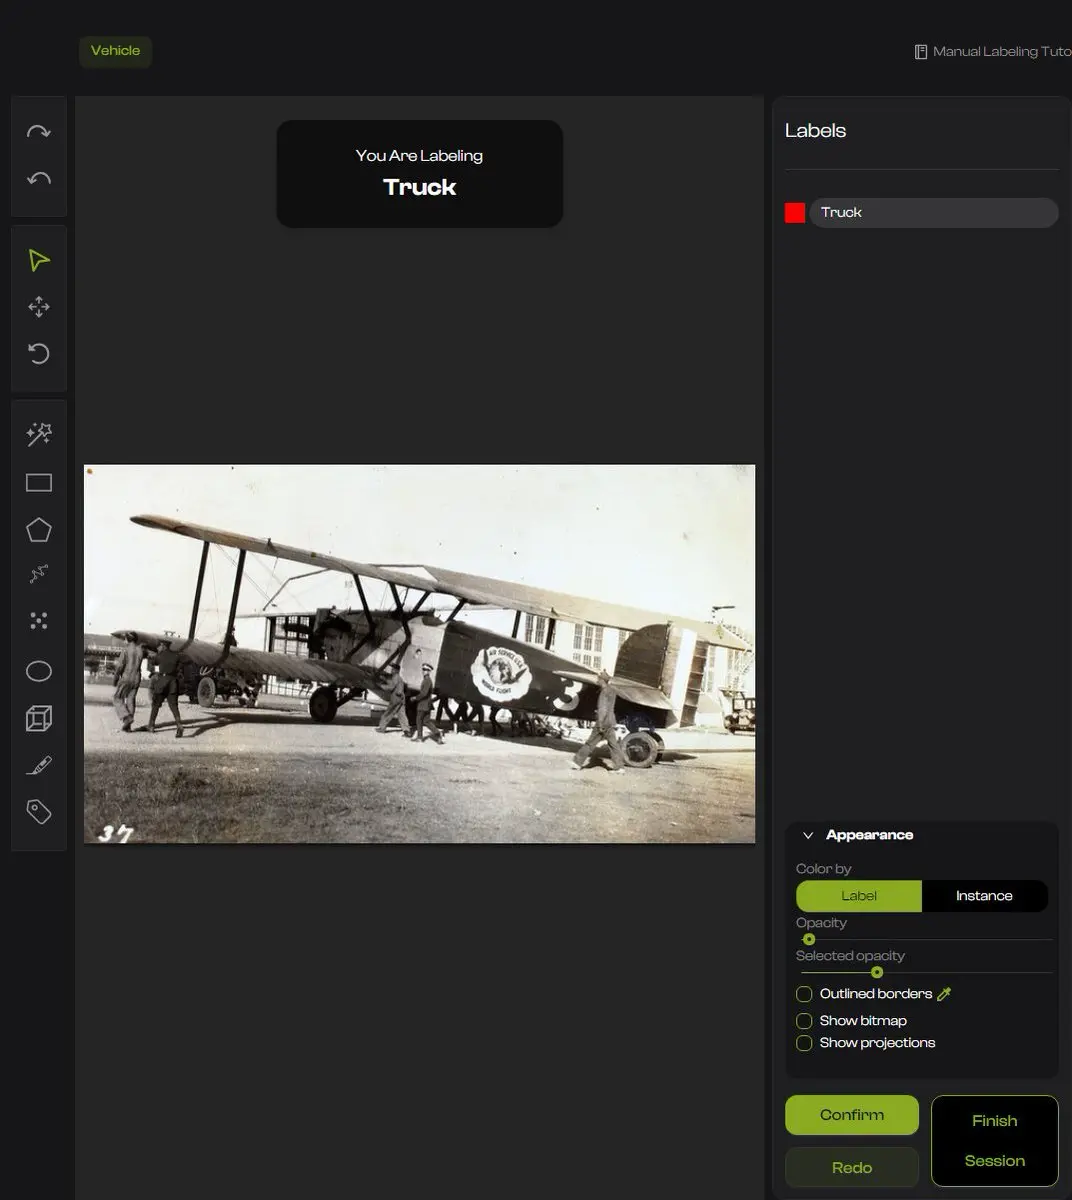
Task: Toggle the Show projections checkbox
Action: tap(804, 1043)
